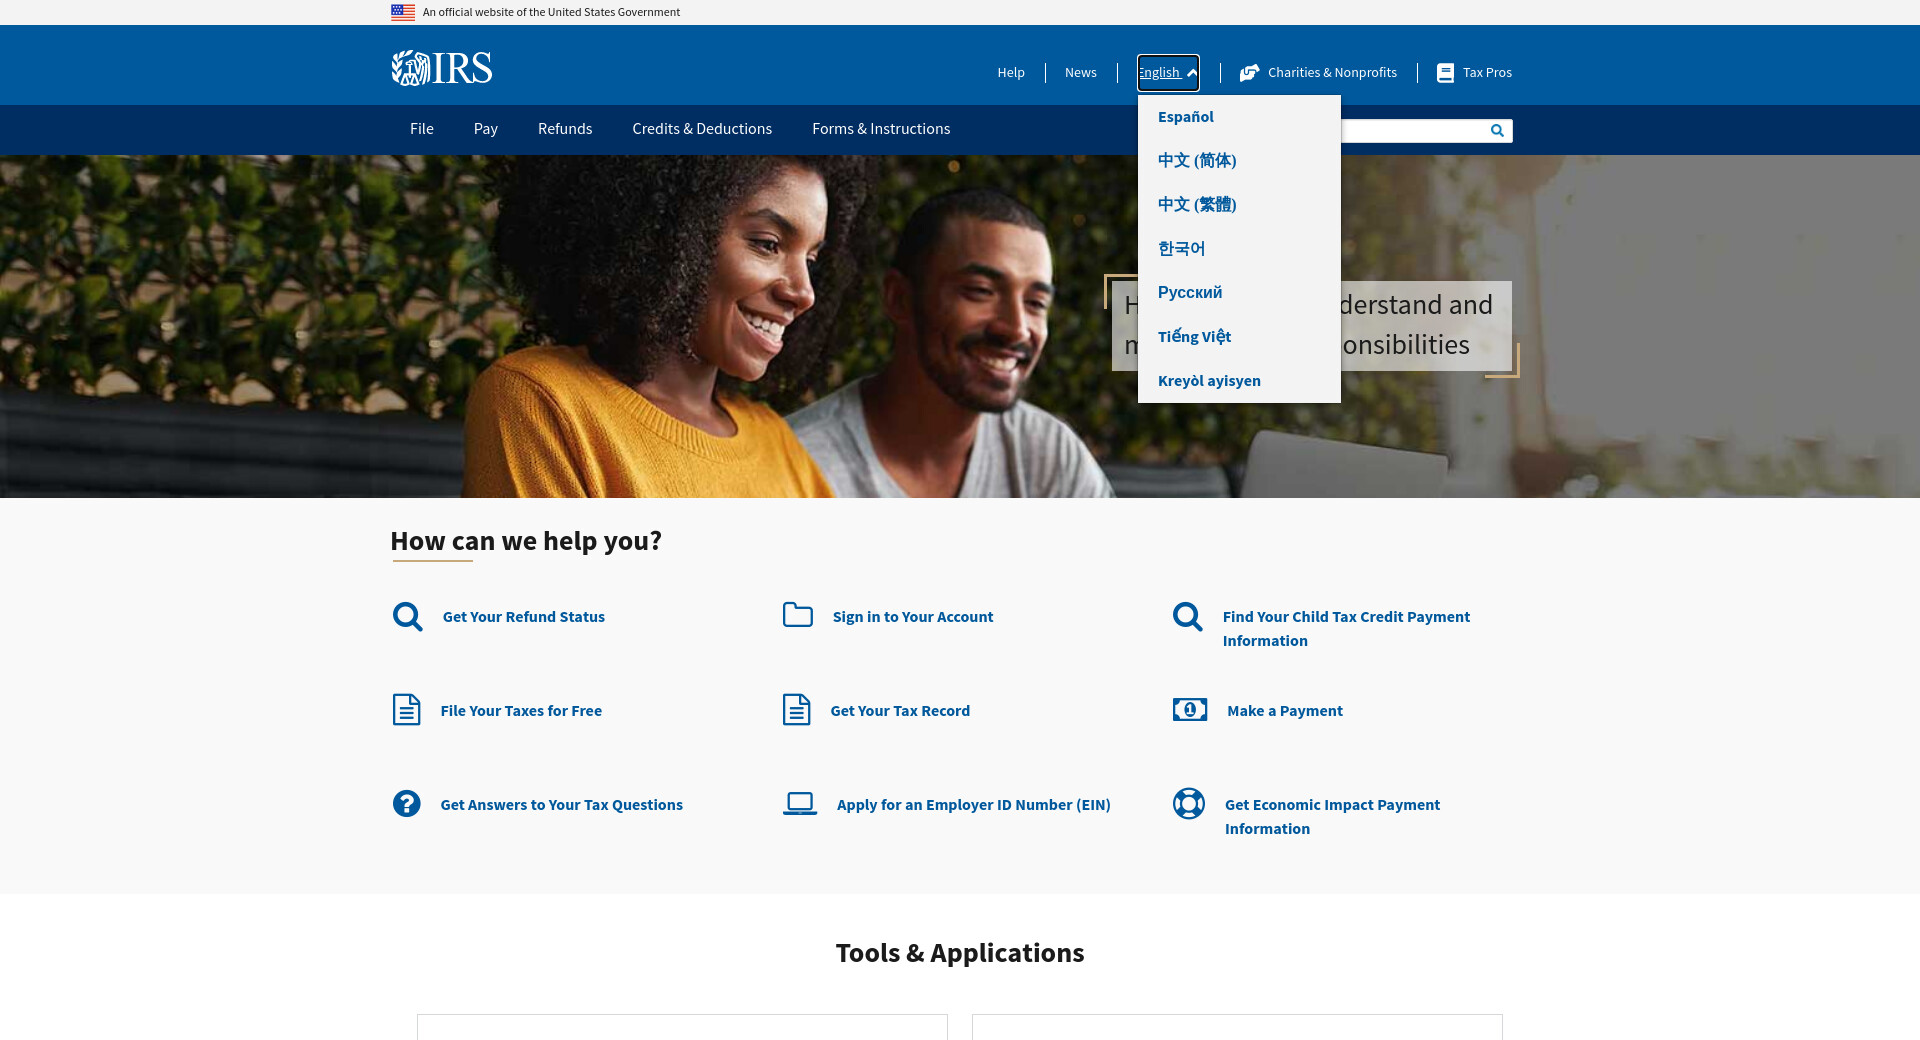Select Español from language list
1920x1040 pixels.
point(1185,117)
